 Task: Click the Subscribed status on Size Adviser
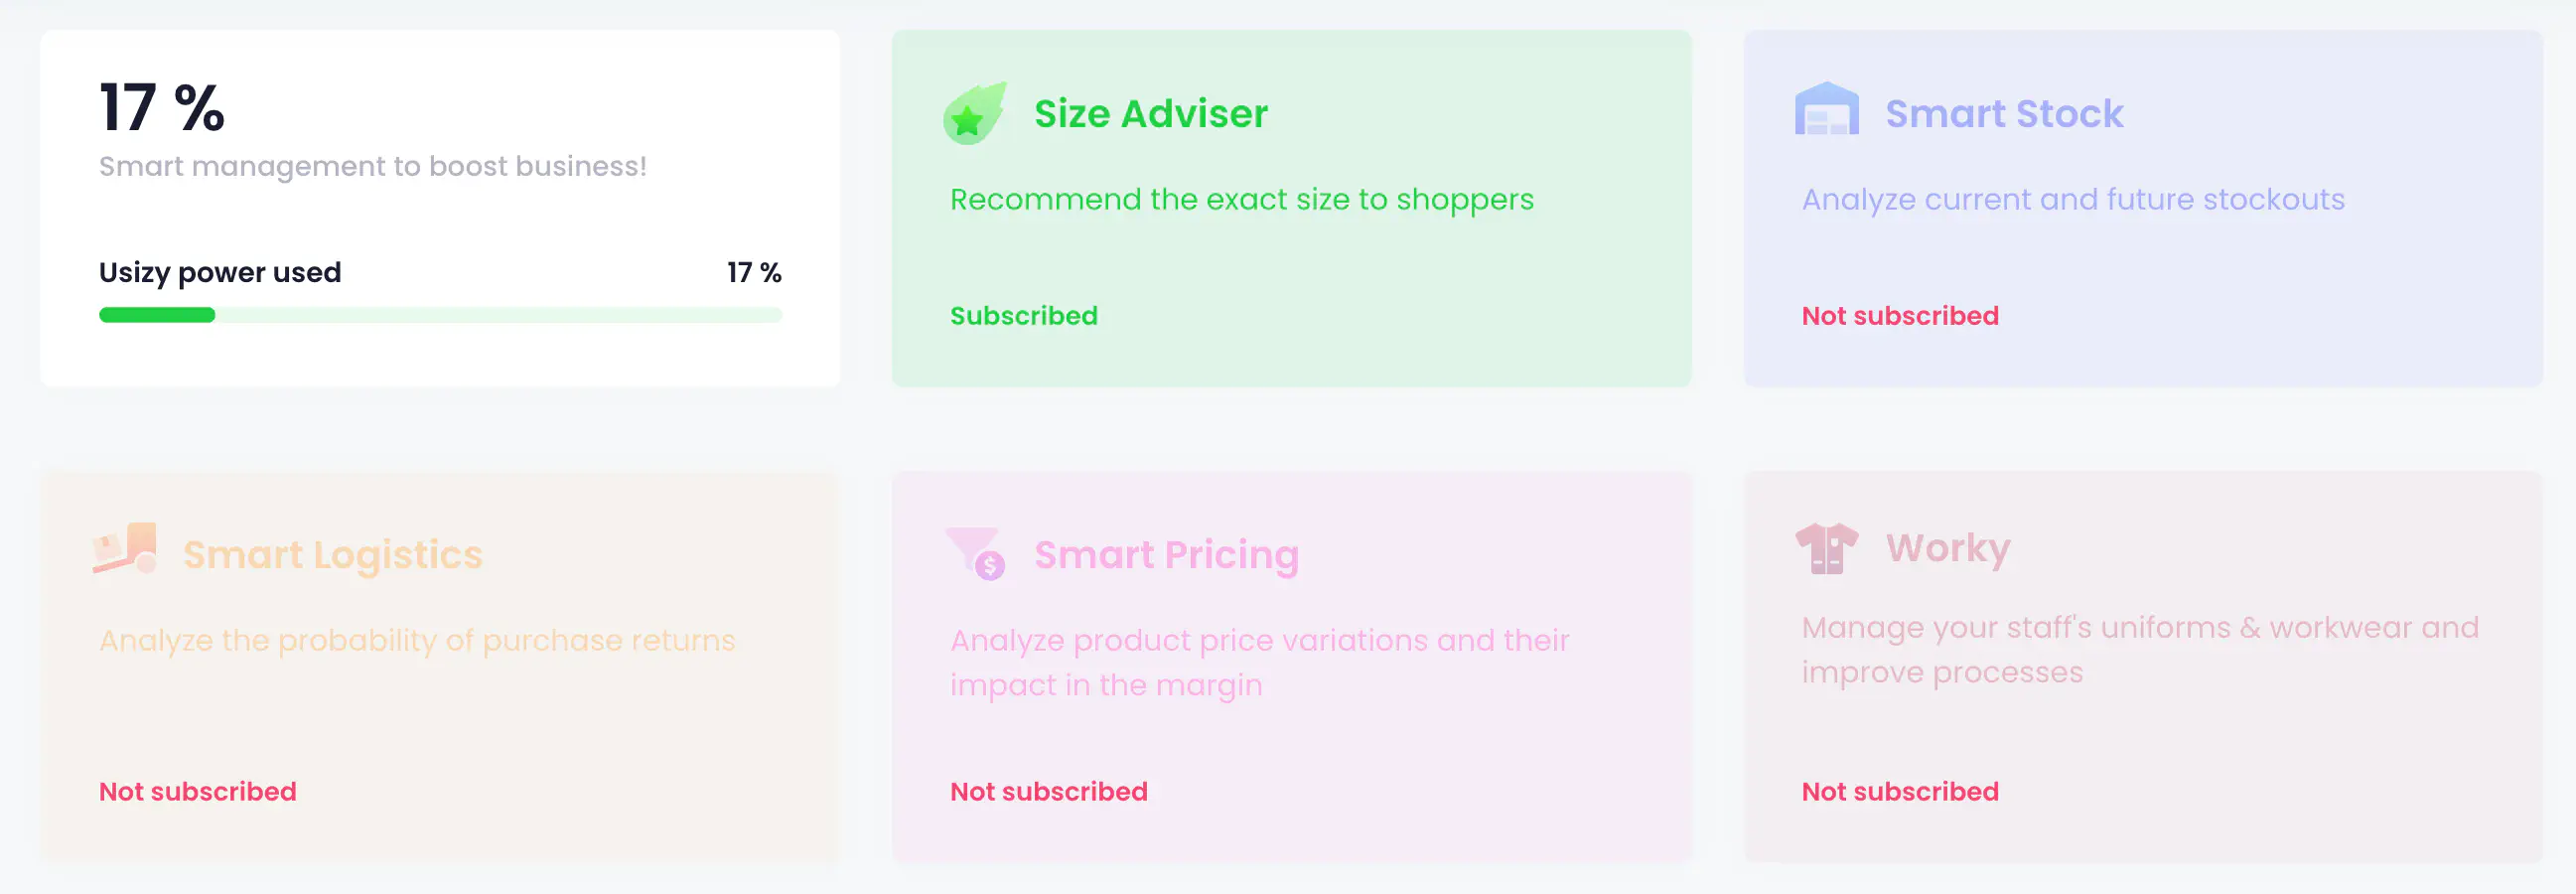(1023, 316)
